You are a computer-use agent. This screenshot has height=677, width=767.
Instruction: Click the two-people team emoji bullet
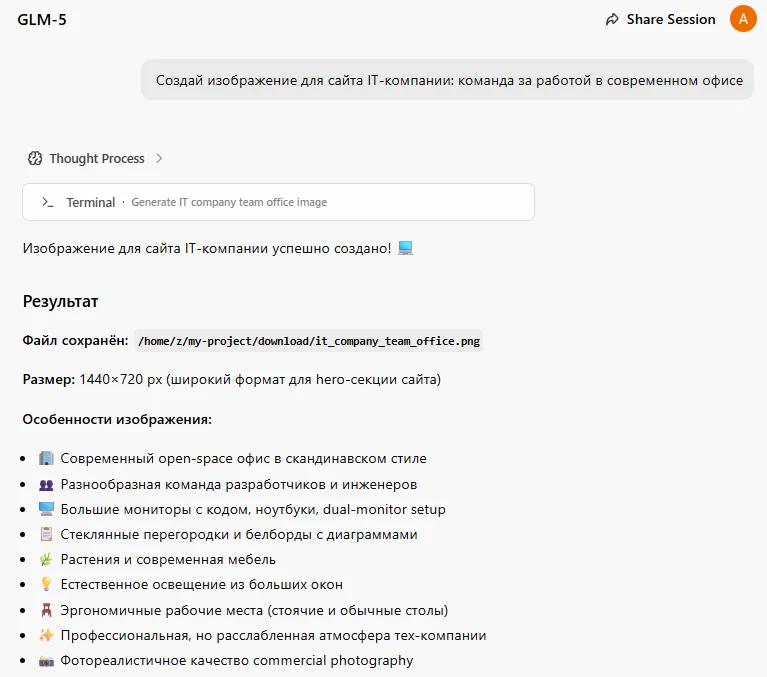(46, 485)
